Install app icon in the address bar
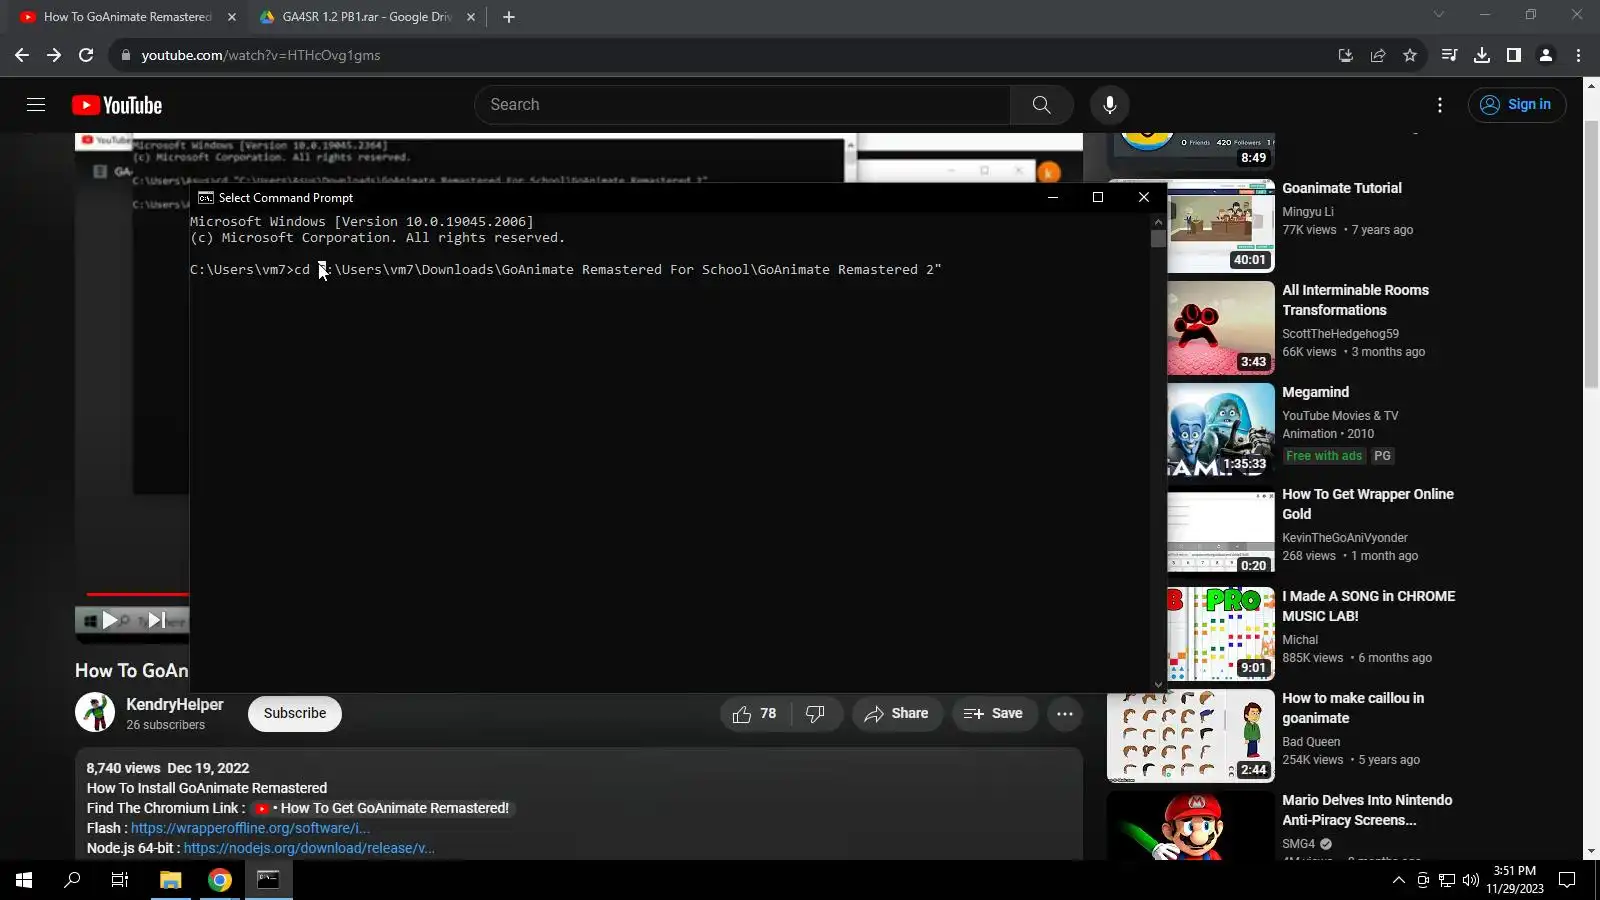Screen dimensions: 1600x900 point(1346,55)
